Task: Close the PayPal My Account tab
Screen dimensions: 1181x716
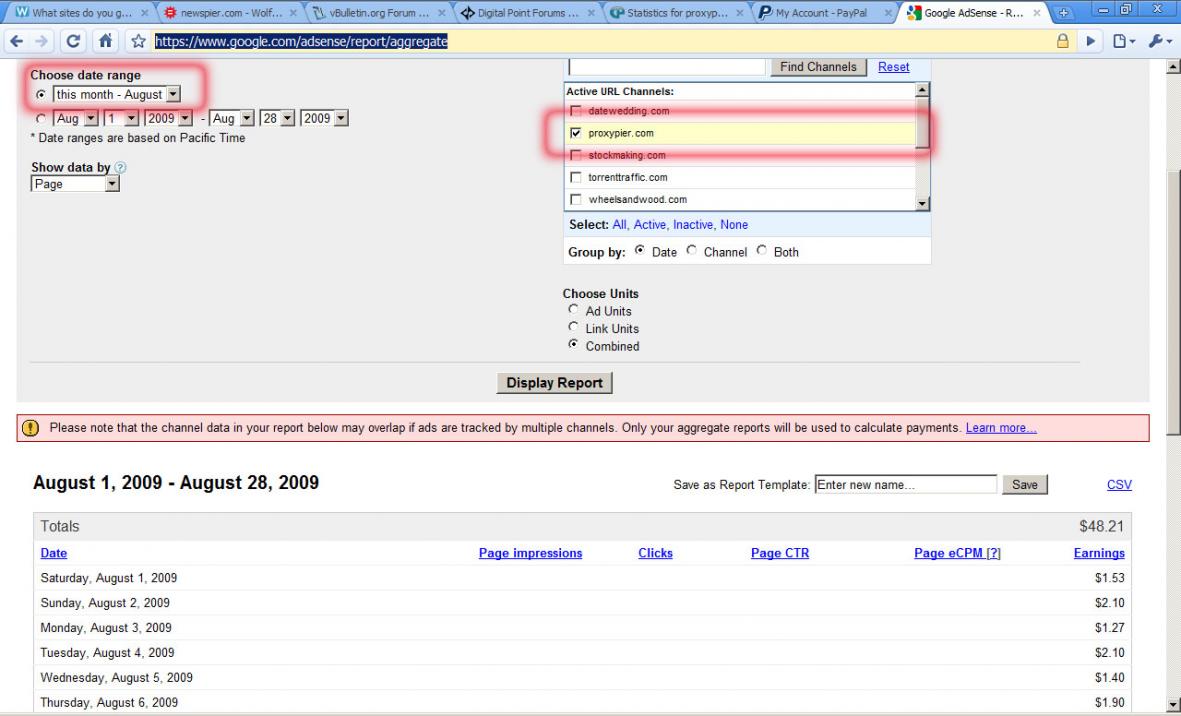Action: click(887, 13)
